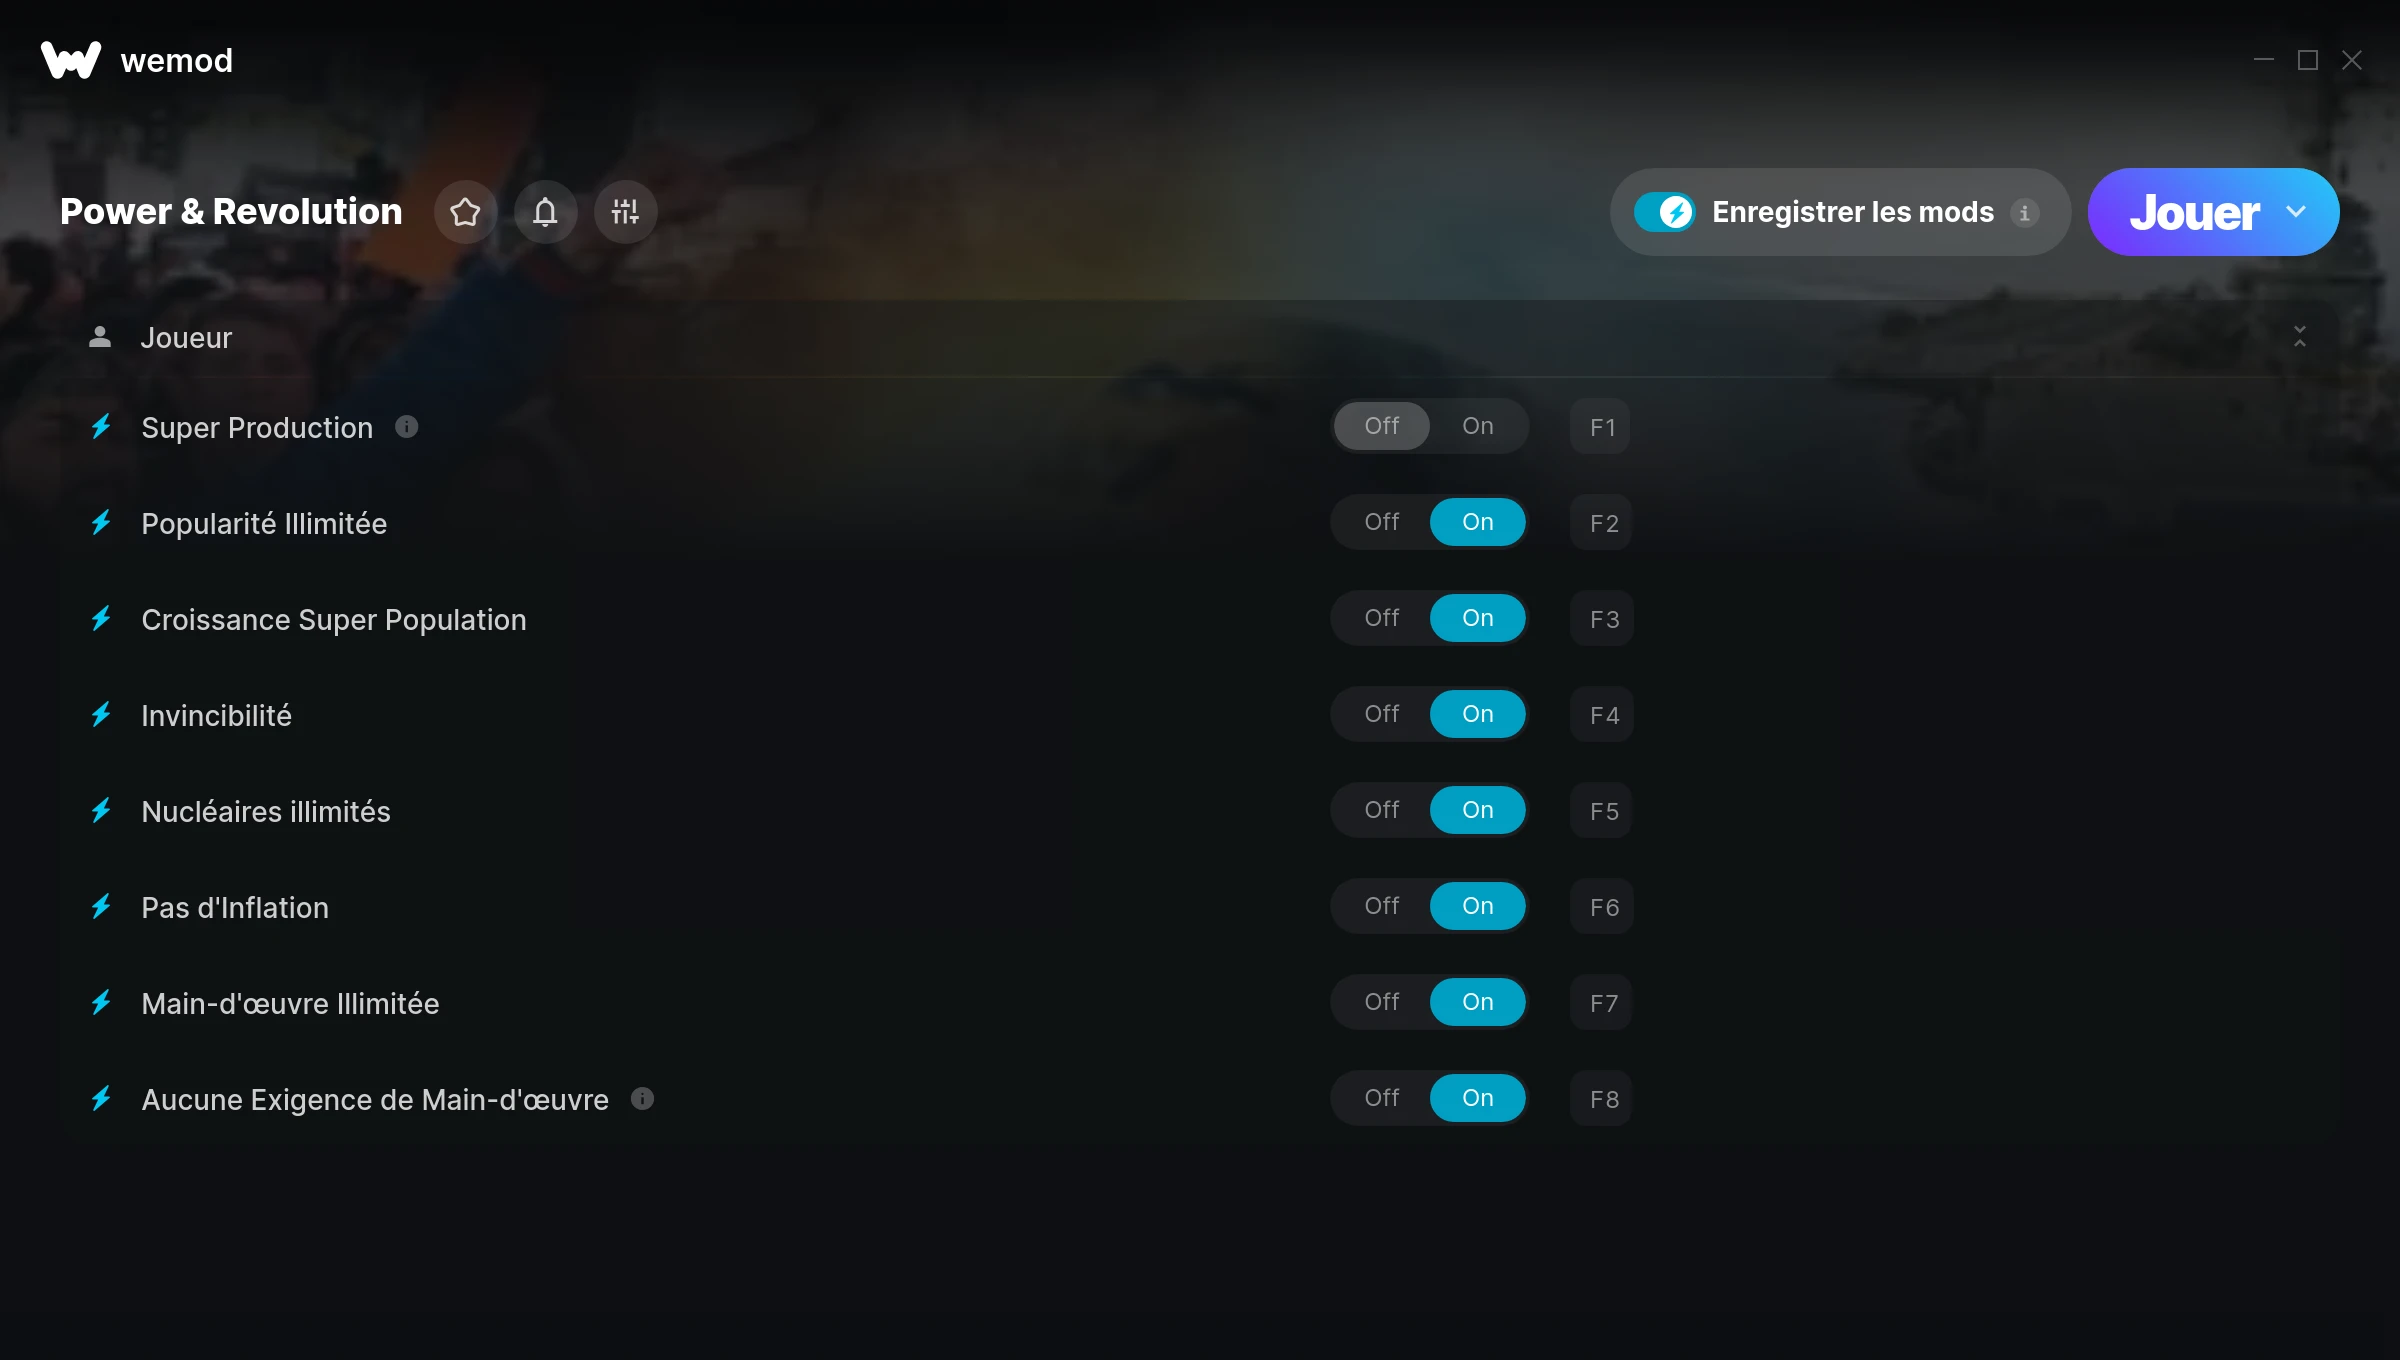This screenshot has height=1360, width=2400.
Task: Switch Pas d'Inflation to Off
Action: pos(1382,906)
